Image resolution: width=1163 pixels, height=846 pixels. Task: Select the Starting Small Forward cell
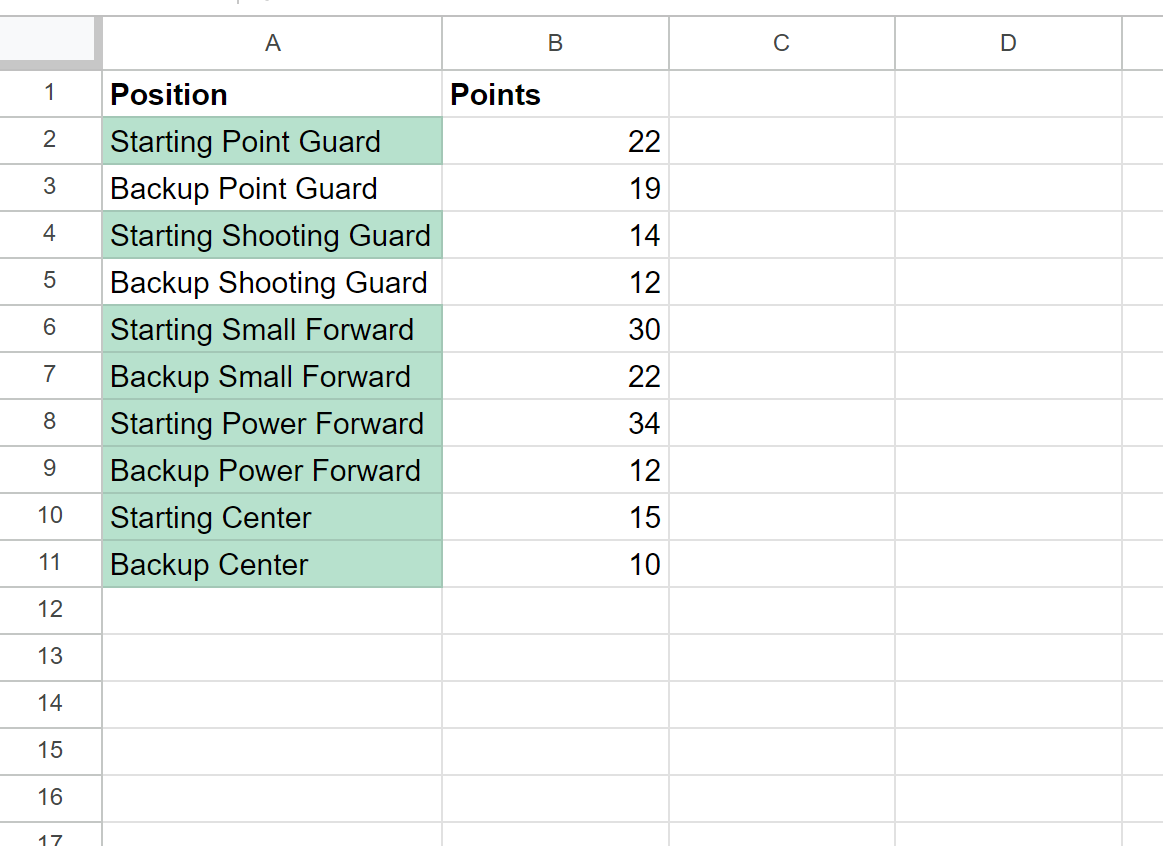(x=272, y=329)
